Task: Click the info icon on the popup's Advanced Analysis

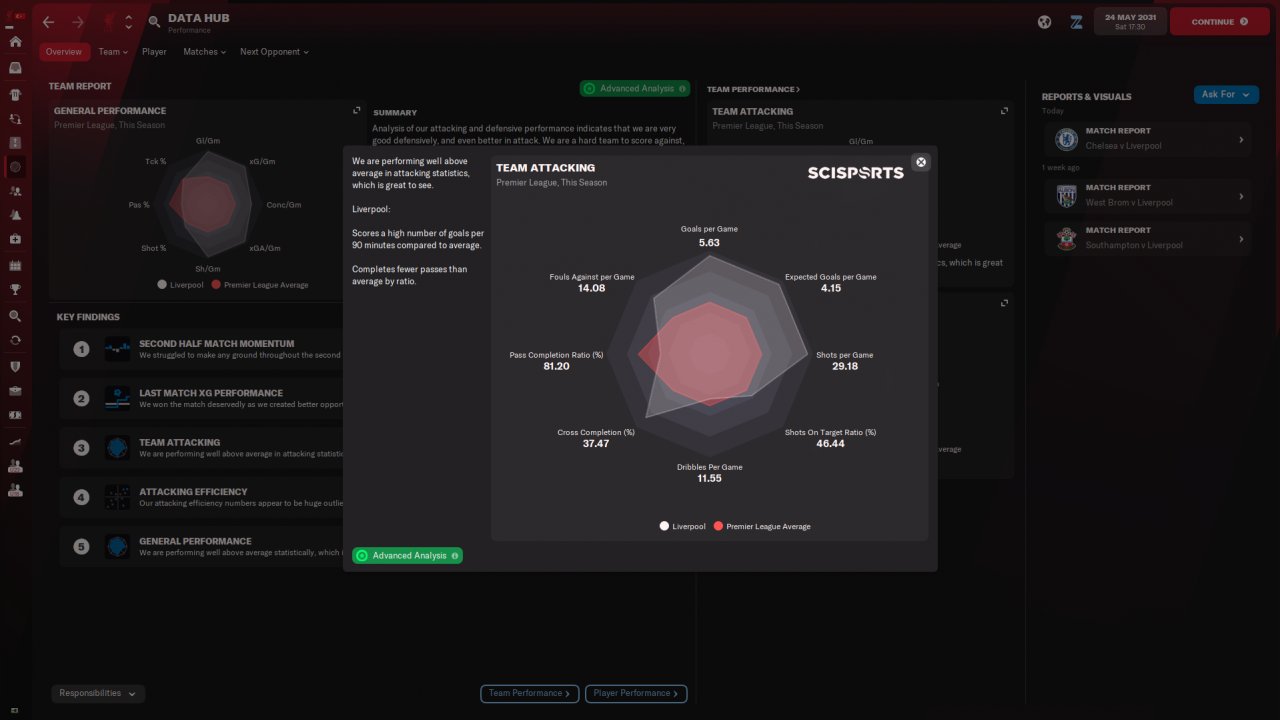Action: click(x=455, y=556)
